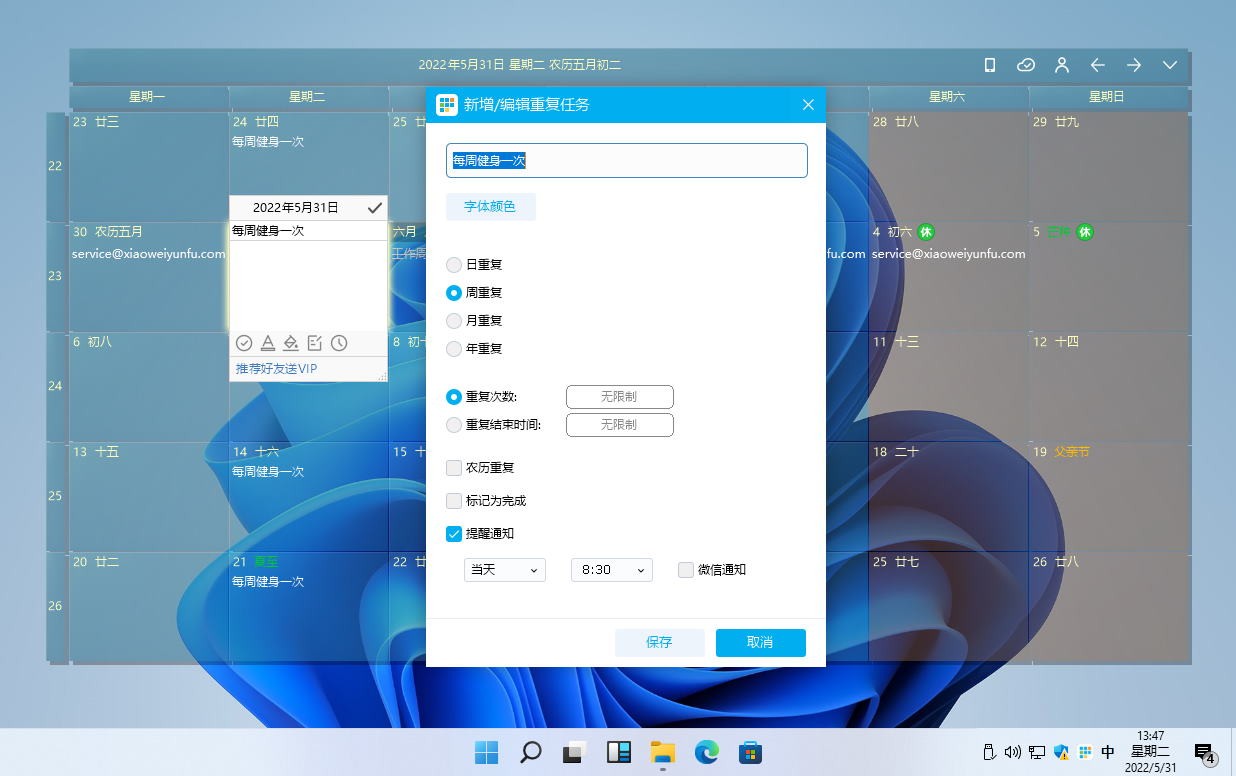1236x776 pixels.
Task: Select the 周重复 weekly repeat option
Action: click(454, 292)
